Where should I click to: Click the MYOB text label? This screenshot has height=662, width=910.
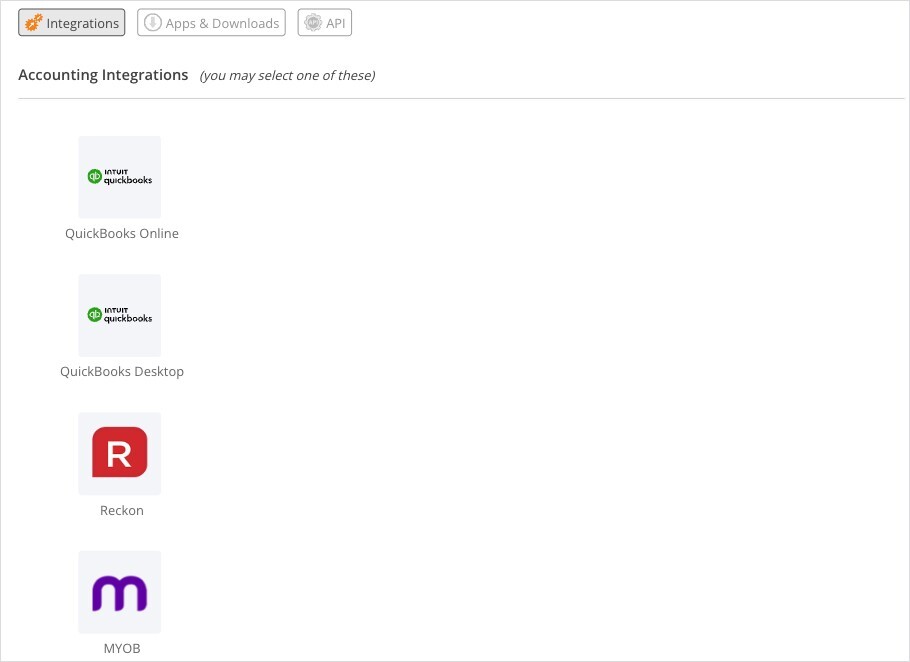tap(122, 648)
